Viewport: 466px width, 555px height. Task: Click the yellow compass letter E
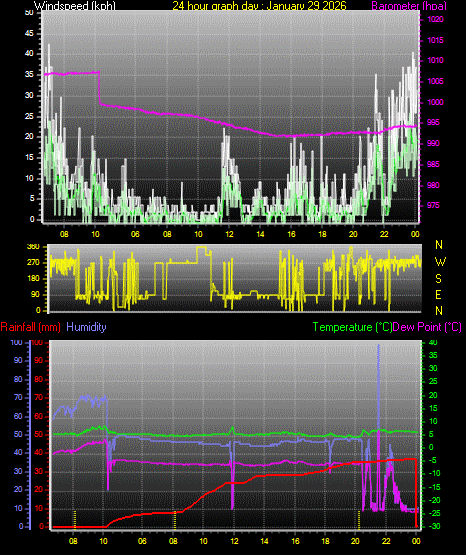438,295
